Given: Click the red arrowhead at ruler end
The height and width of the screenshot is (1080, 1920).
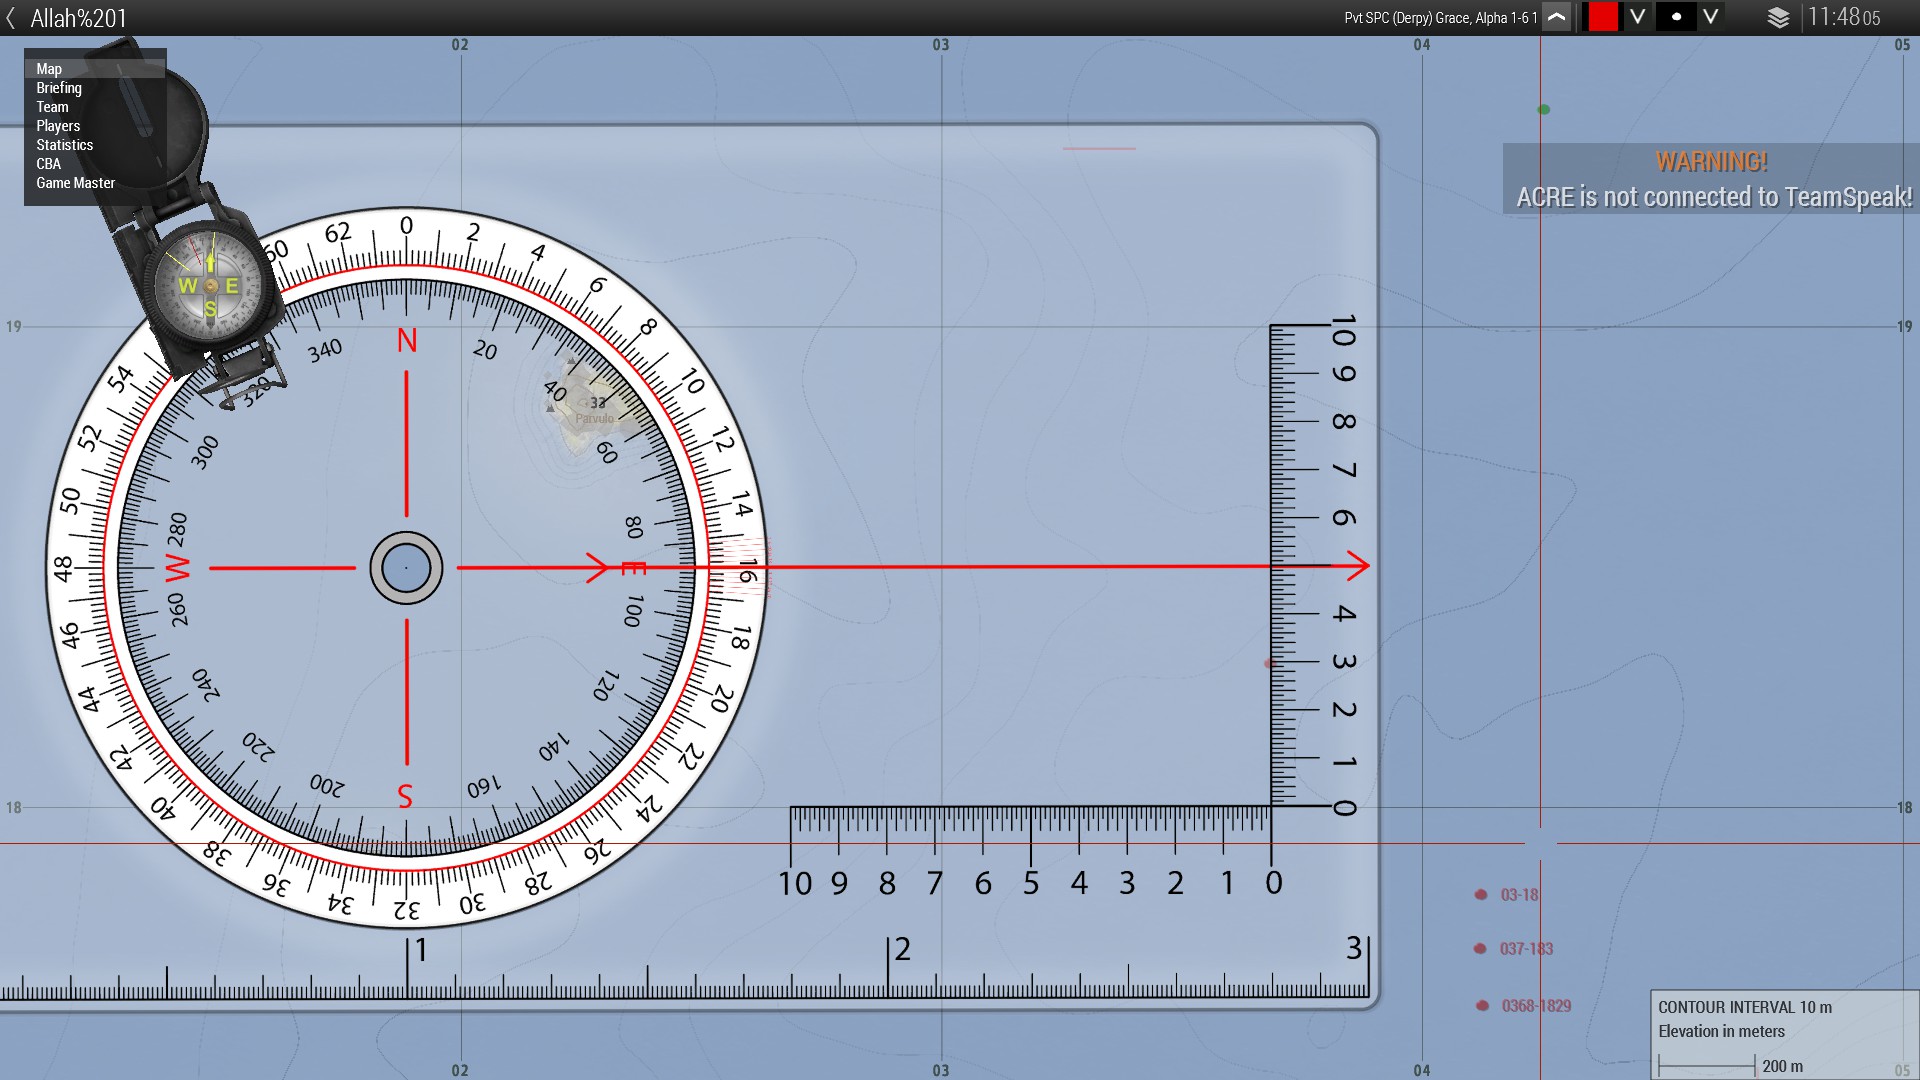Looking at the screenshot, I should click(1358, 566).
